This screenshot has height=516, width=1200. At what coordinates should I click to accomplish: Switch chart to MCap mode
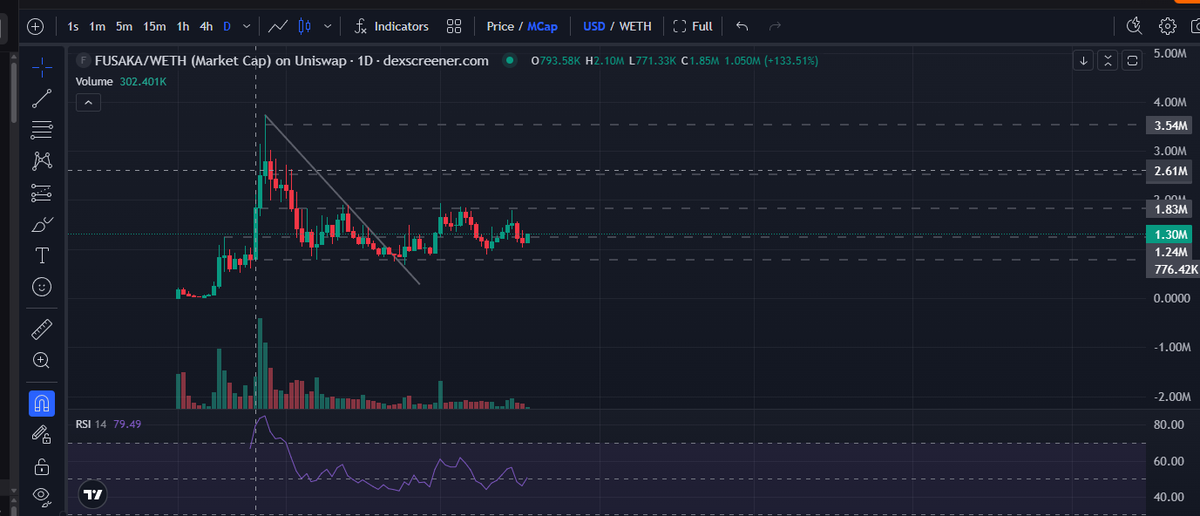542,26
